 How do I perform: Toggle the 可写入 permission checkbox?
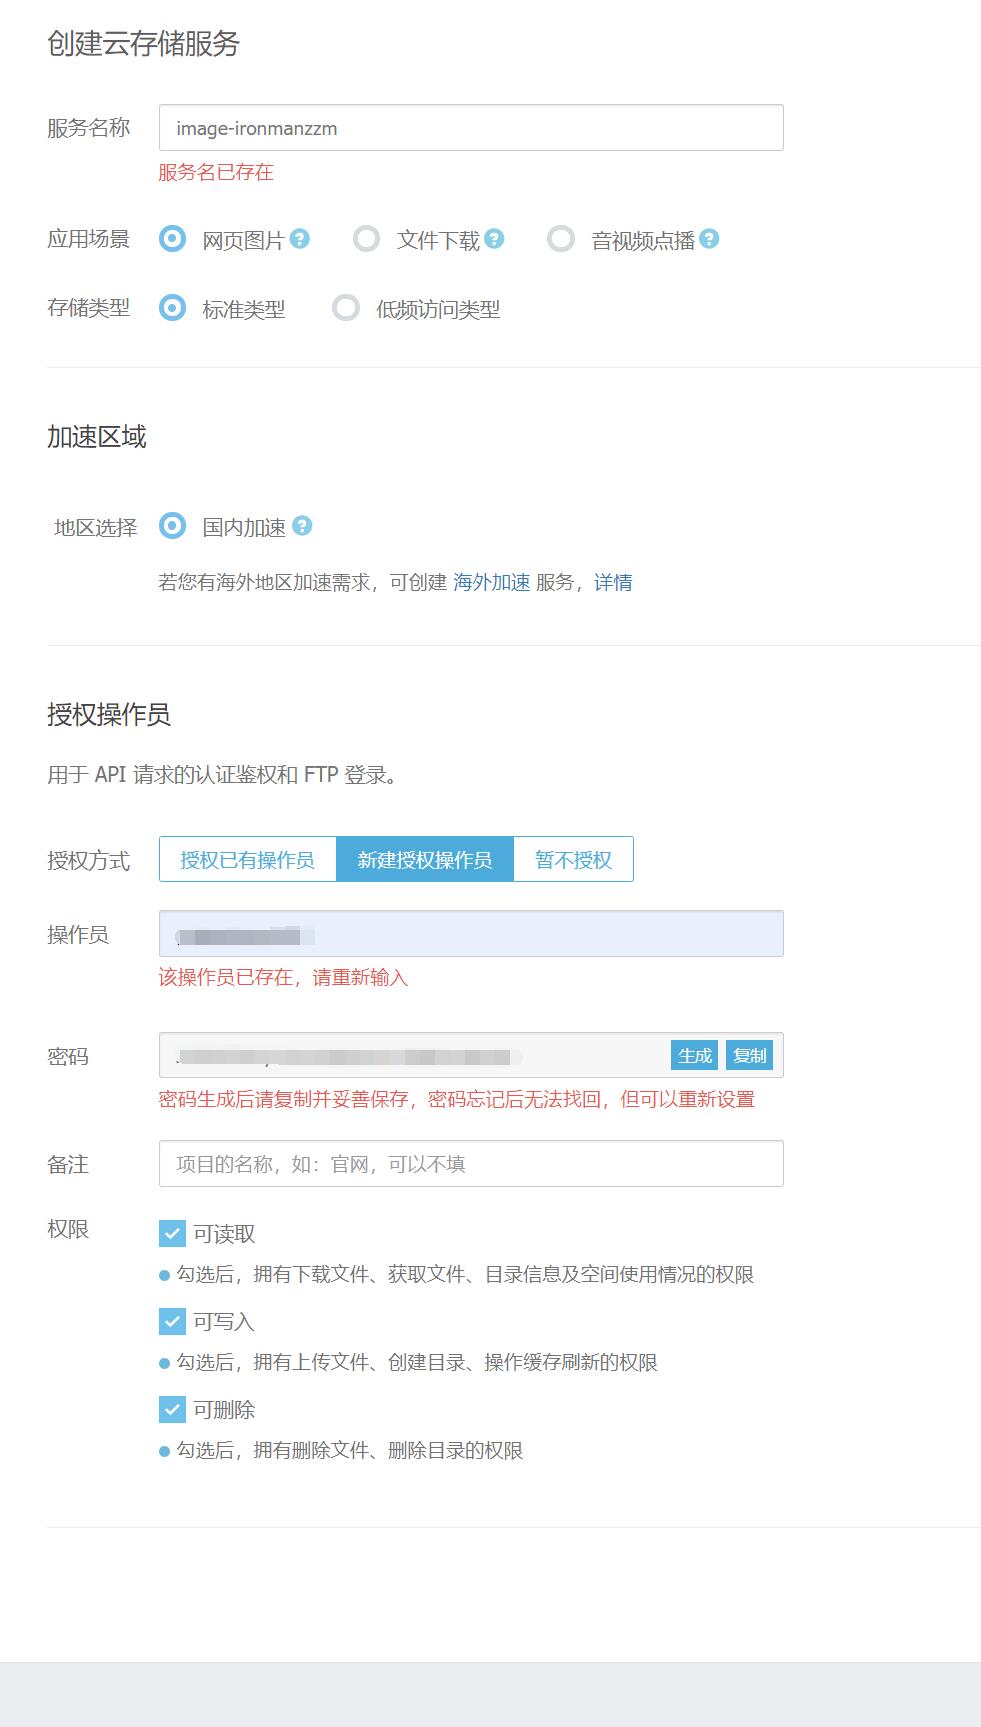[173, 1322]
